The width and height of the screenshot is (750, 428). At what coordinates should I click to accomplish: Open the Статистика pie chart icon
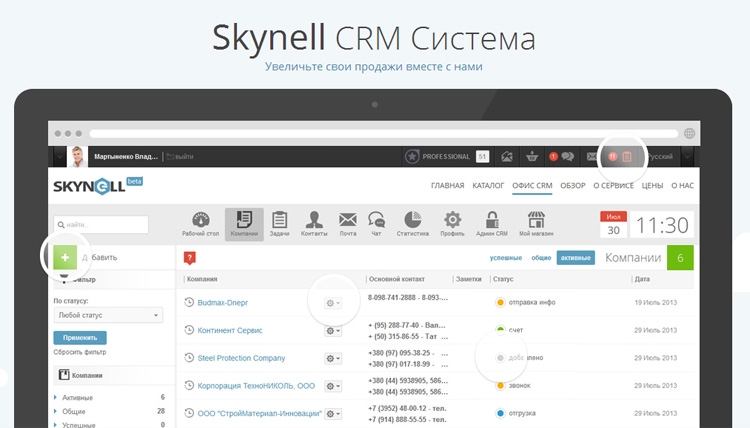point(412,224)
